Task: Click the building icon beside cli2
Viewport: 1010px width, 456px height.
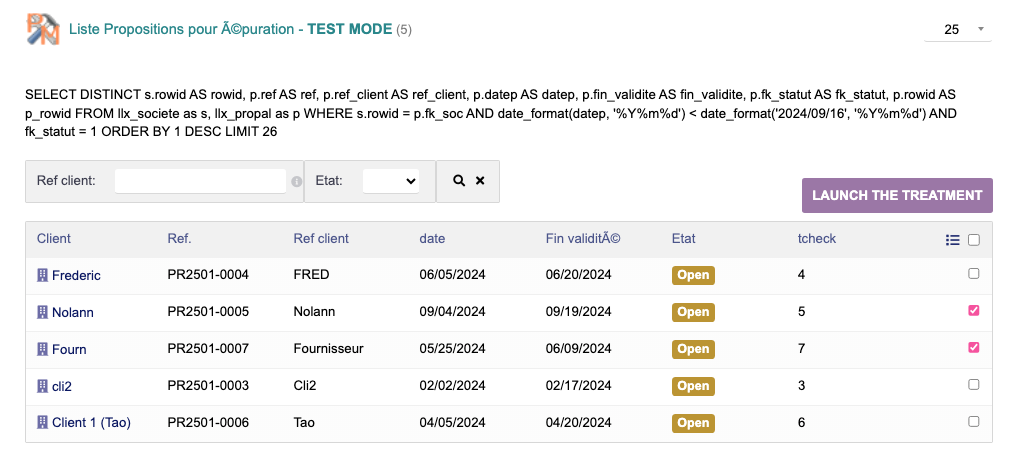Action: click(x=42, y=386)
